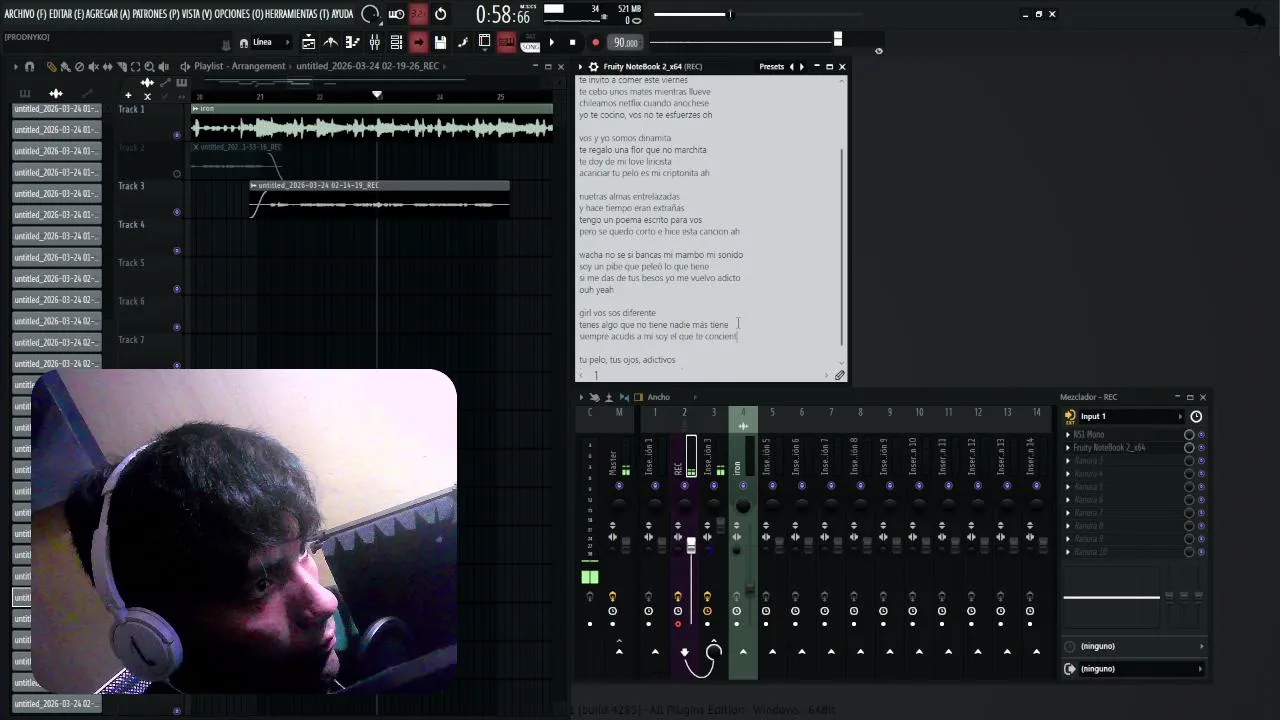Open the playlist options arrow menu

[15, 66]
